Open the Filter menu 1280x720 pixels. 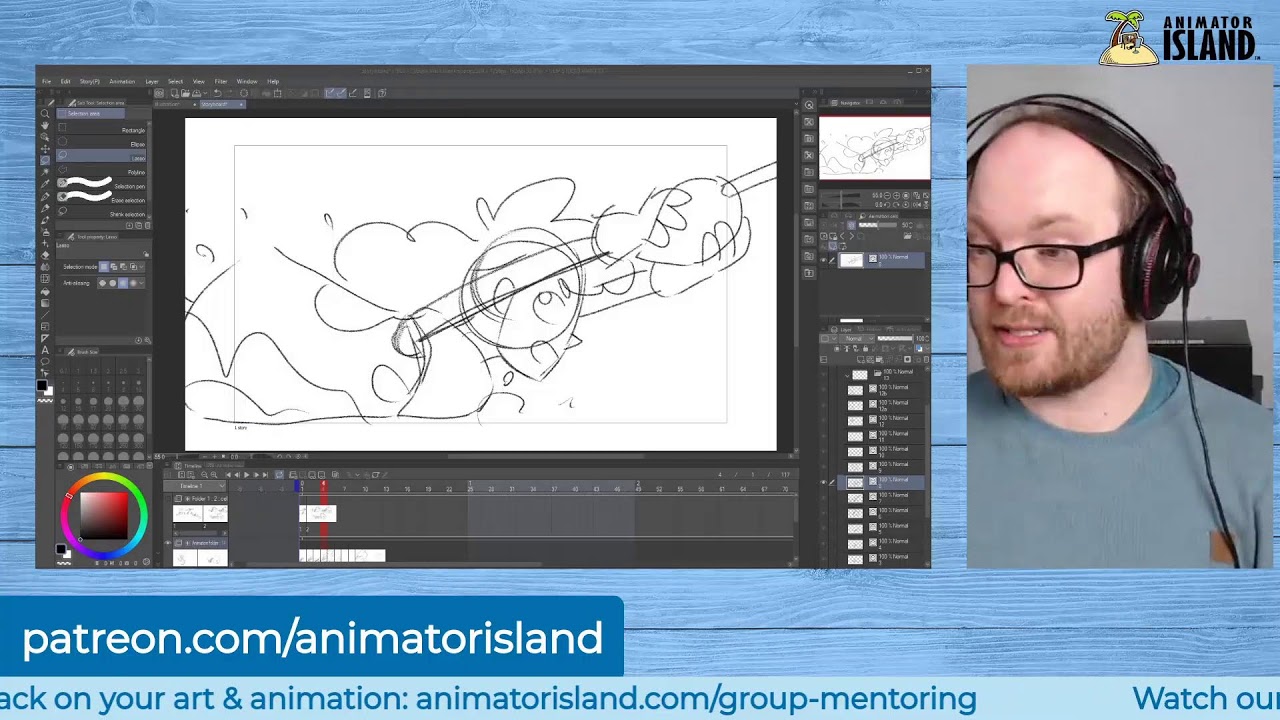coord(221,81)
